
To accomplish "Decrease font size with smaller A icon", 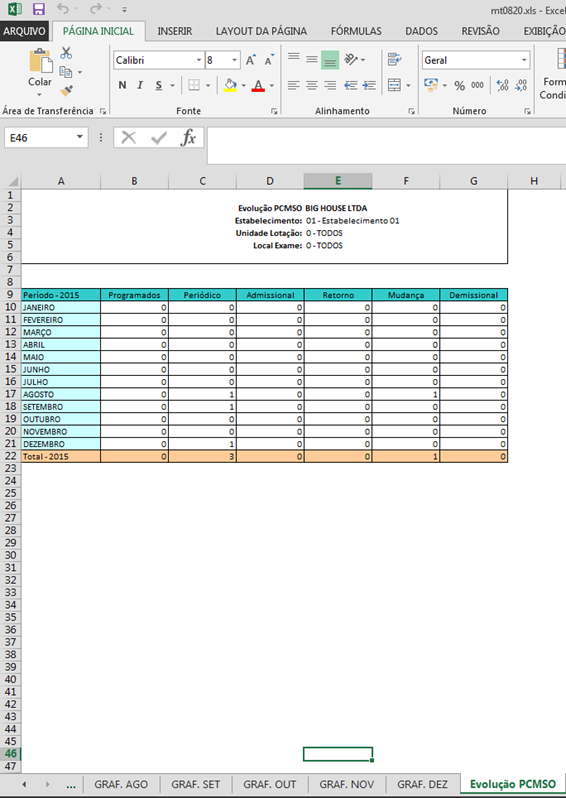I will click(x=269, y=60).
